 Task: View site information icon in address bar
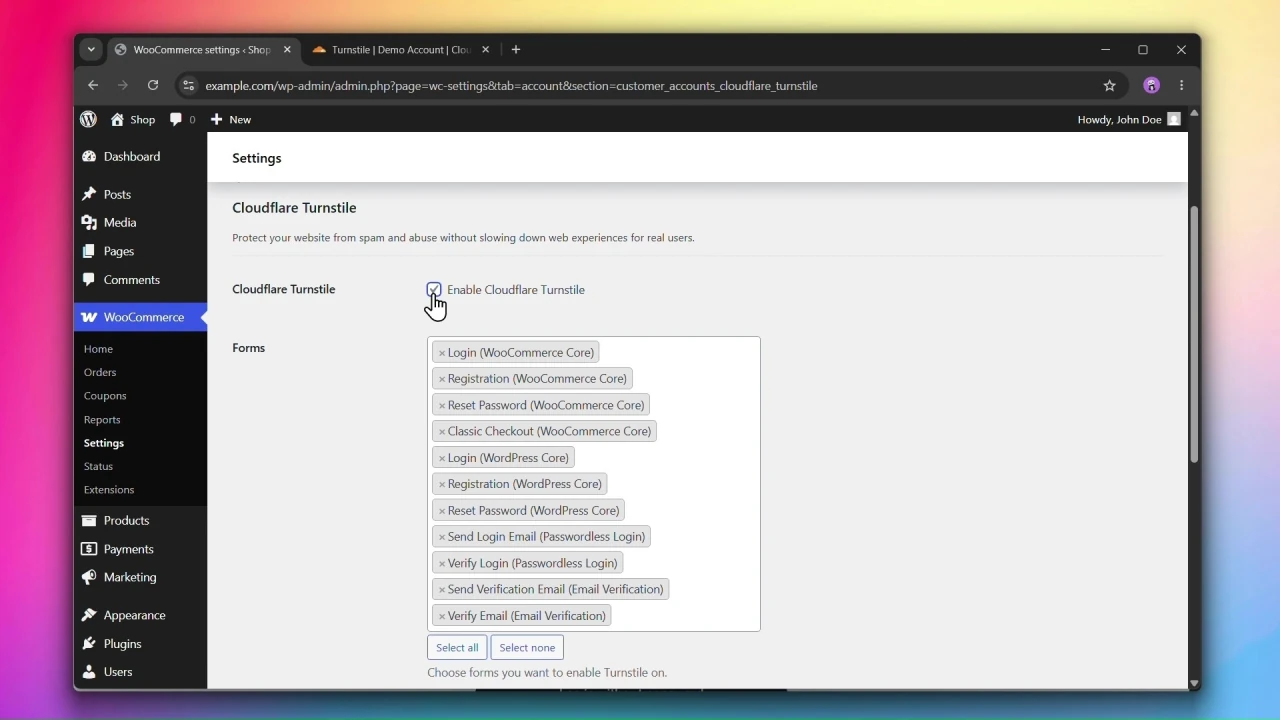click(x=189, y=86)
